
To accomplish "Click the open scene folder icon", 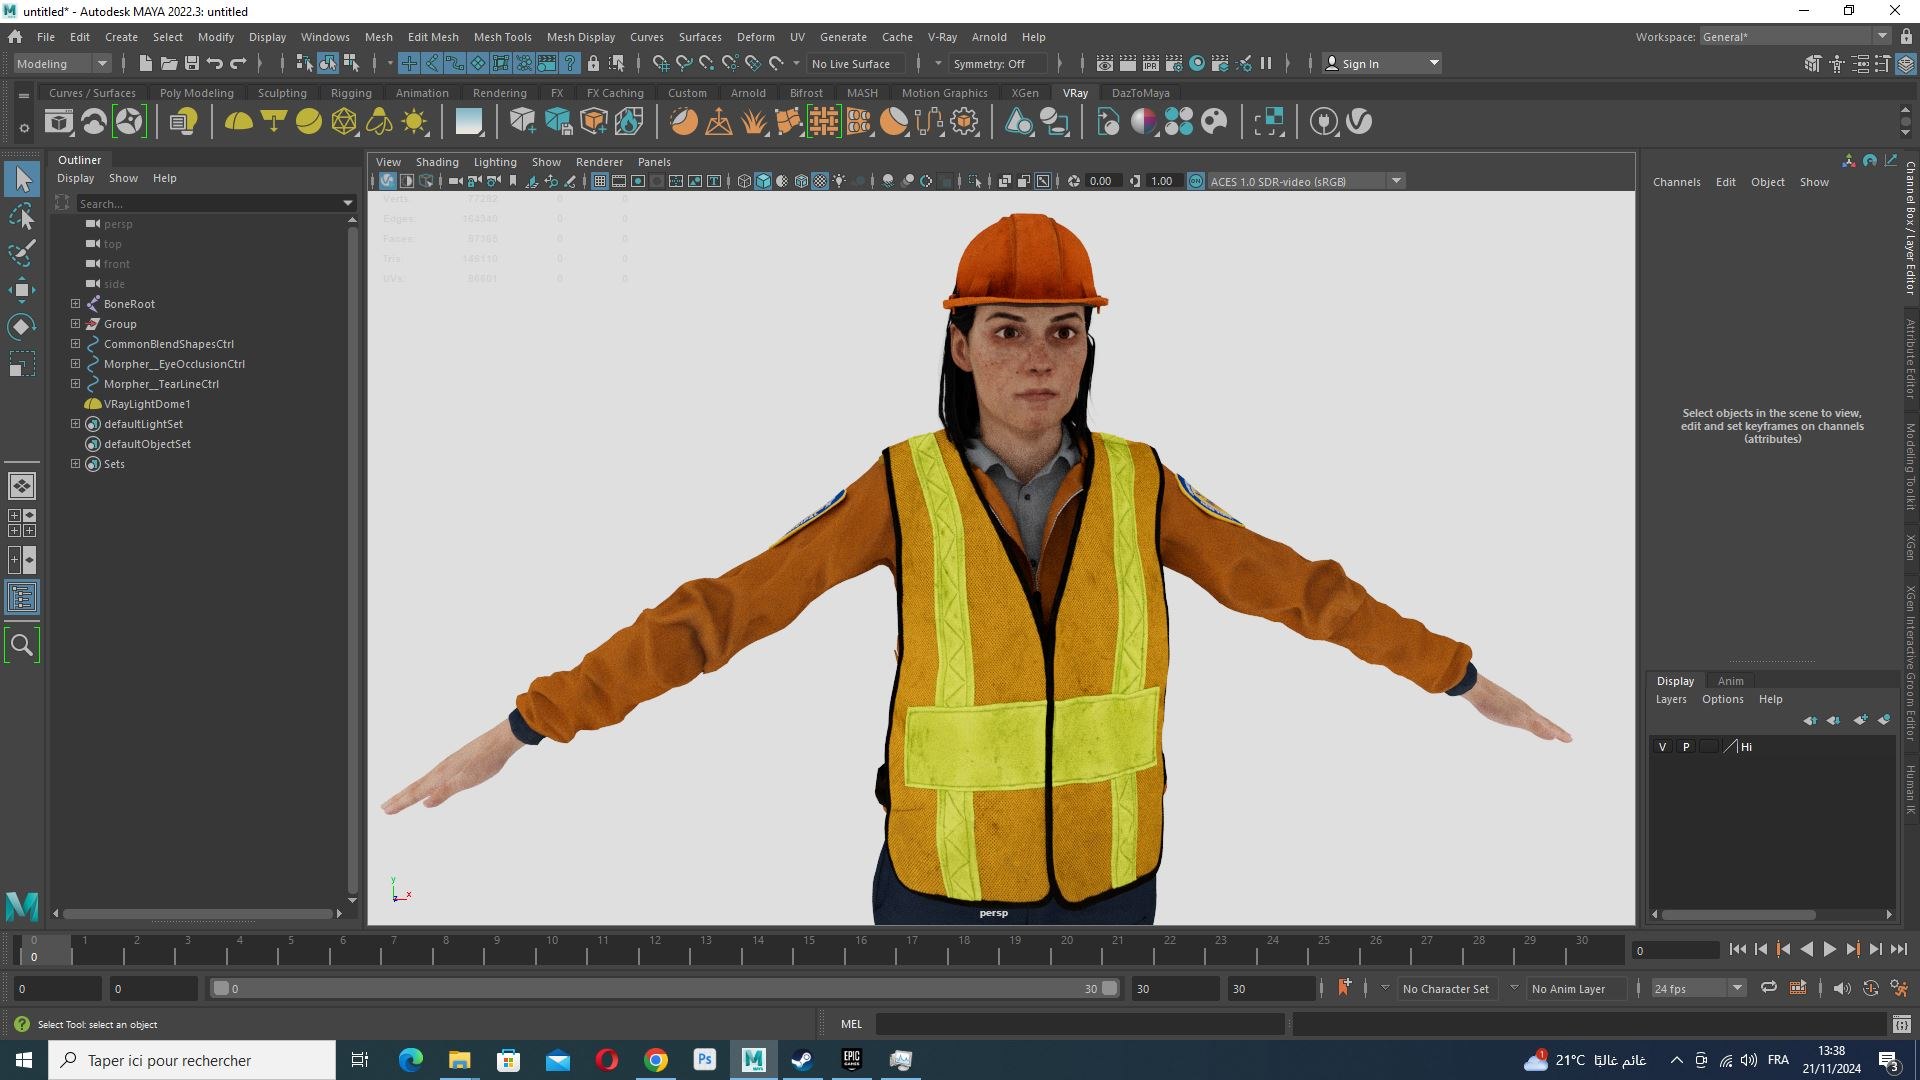I will coord(169,63).
